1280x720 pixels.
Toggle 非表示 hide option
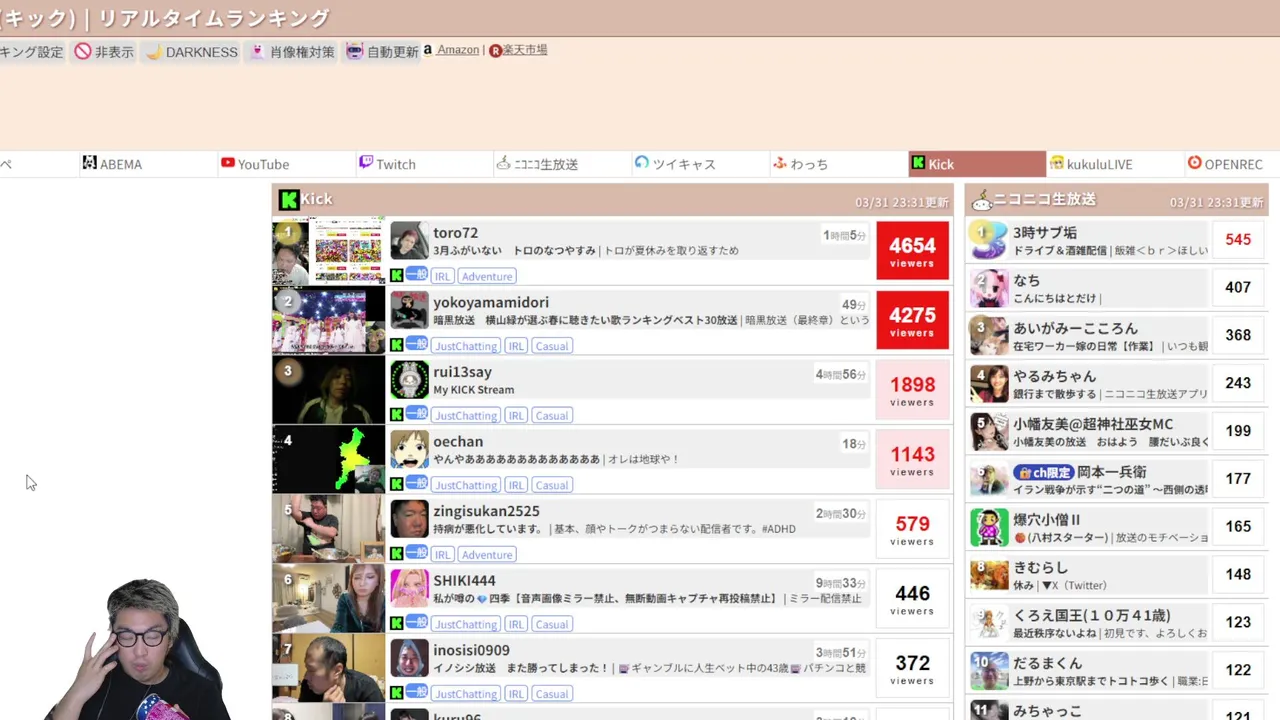tap(104, 51)
